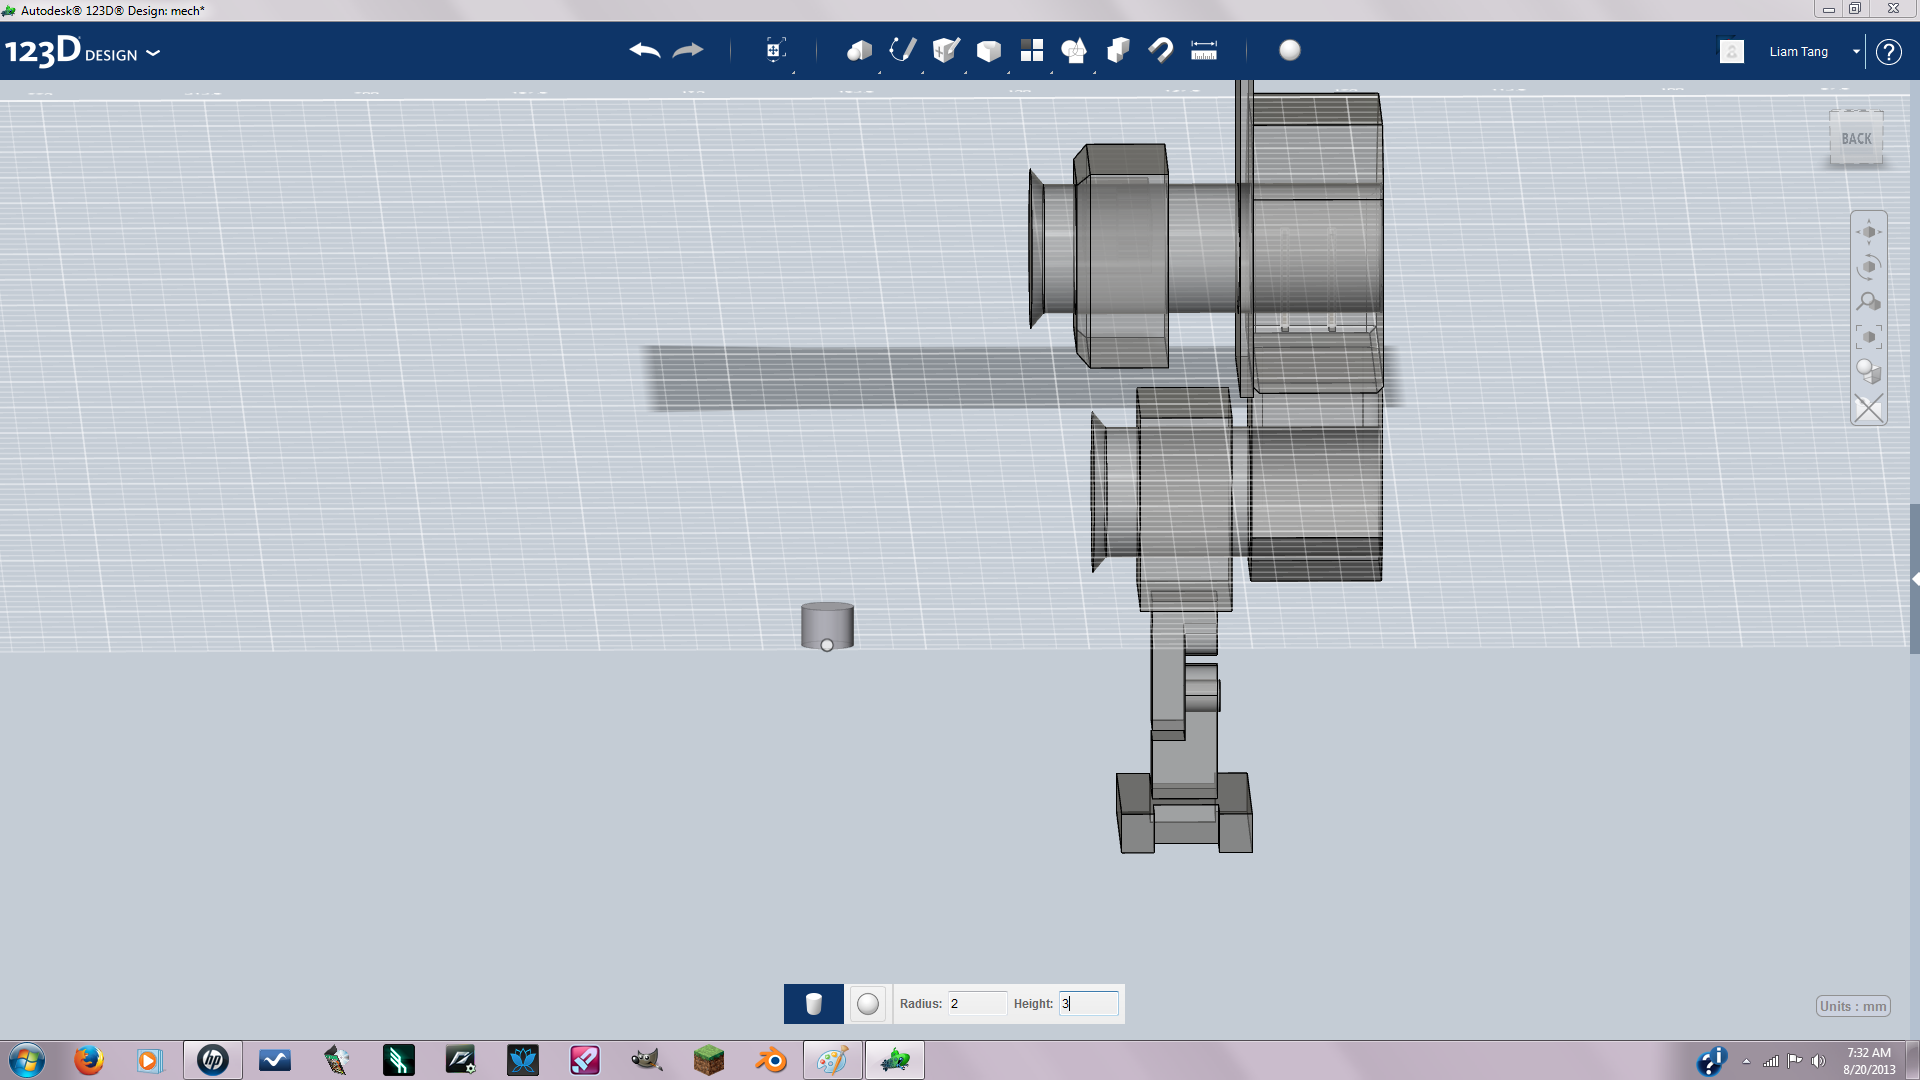
Task: Open Minecraft from the taskbar
Action: (709, 1060)
